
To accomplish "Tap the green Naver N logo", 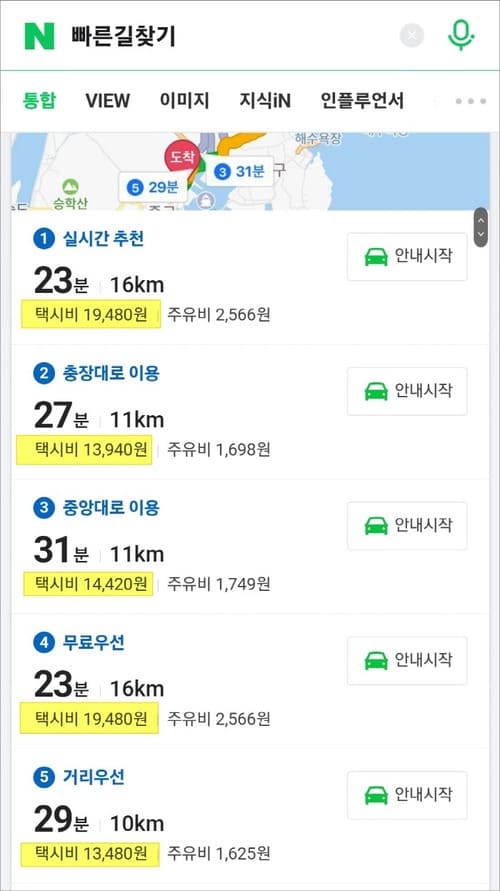I will point(39,36).
